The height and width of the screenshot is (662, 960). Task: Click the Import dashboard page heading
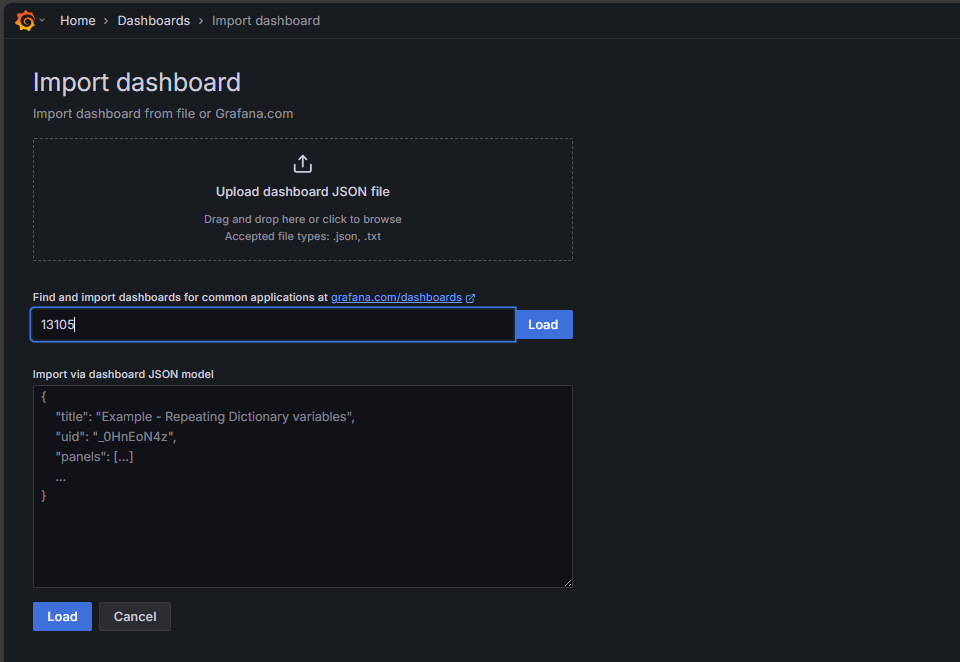click(x=137, y=82)
